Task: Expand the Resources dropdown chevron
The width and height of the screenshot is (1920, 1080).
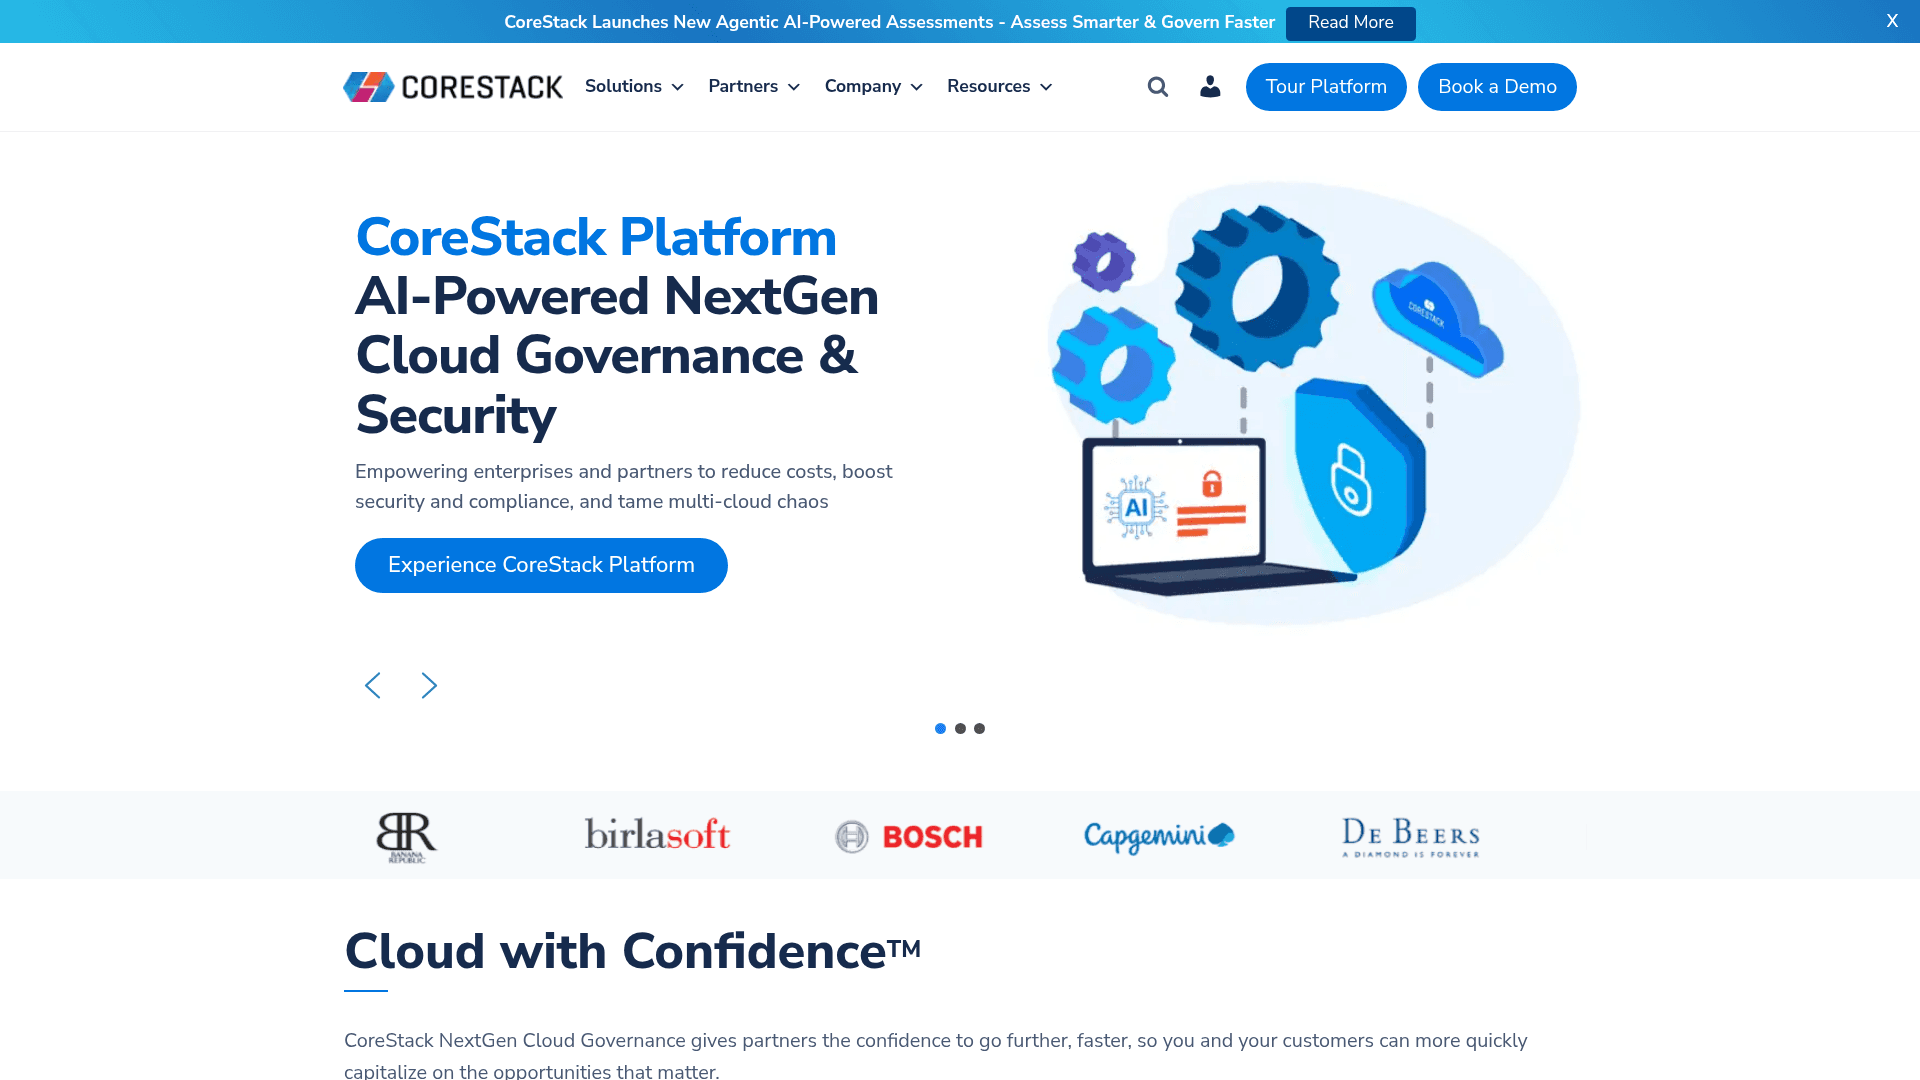Action: tap(1046, 87)
